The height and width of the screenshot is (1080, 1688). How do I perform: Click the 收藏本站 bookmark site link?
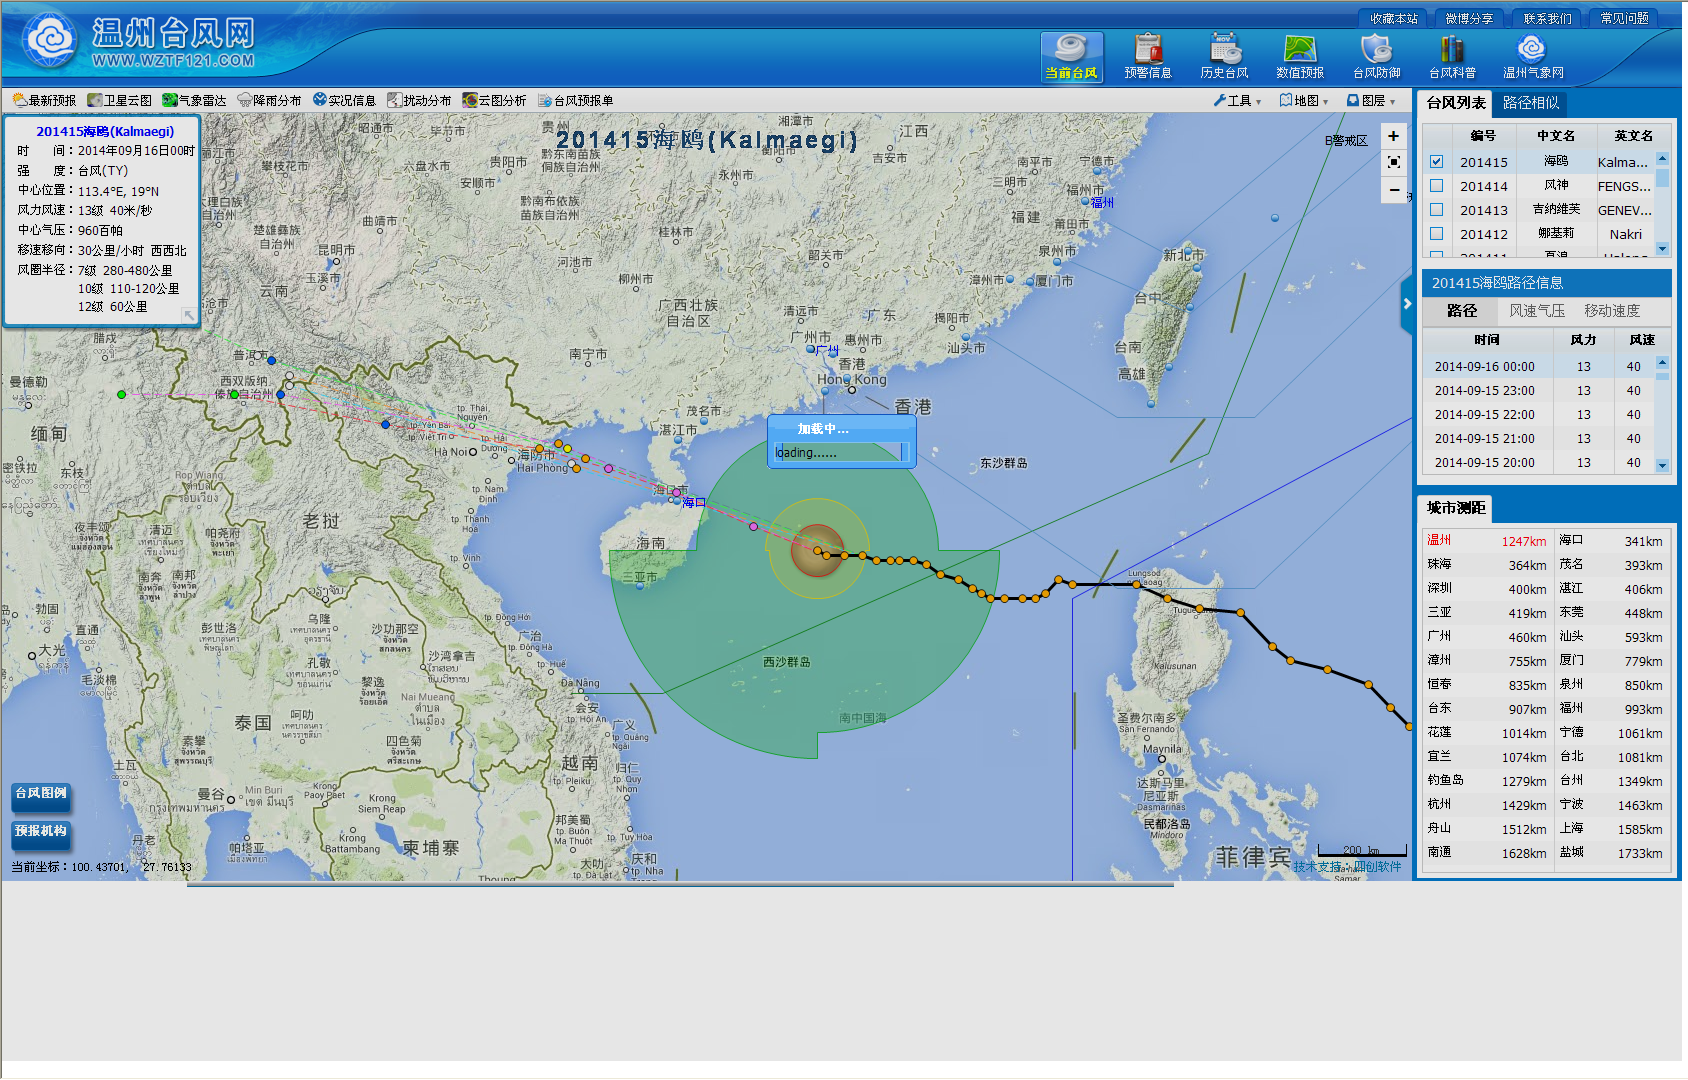tap(1393, 19)
